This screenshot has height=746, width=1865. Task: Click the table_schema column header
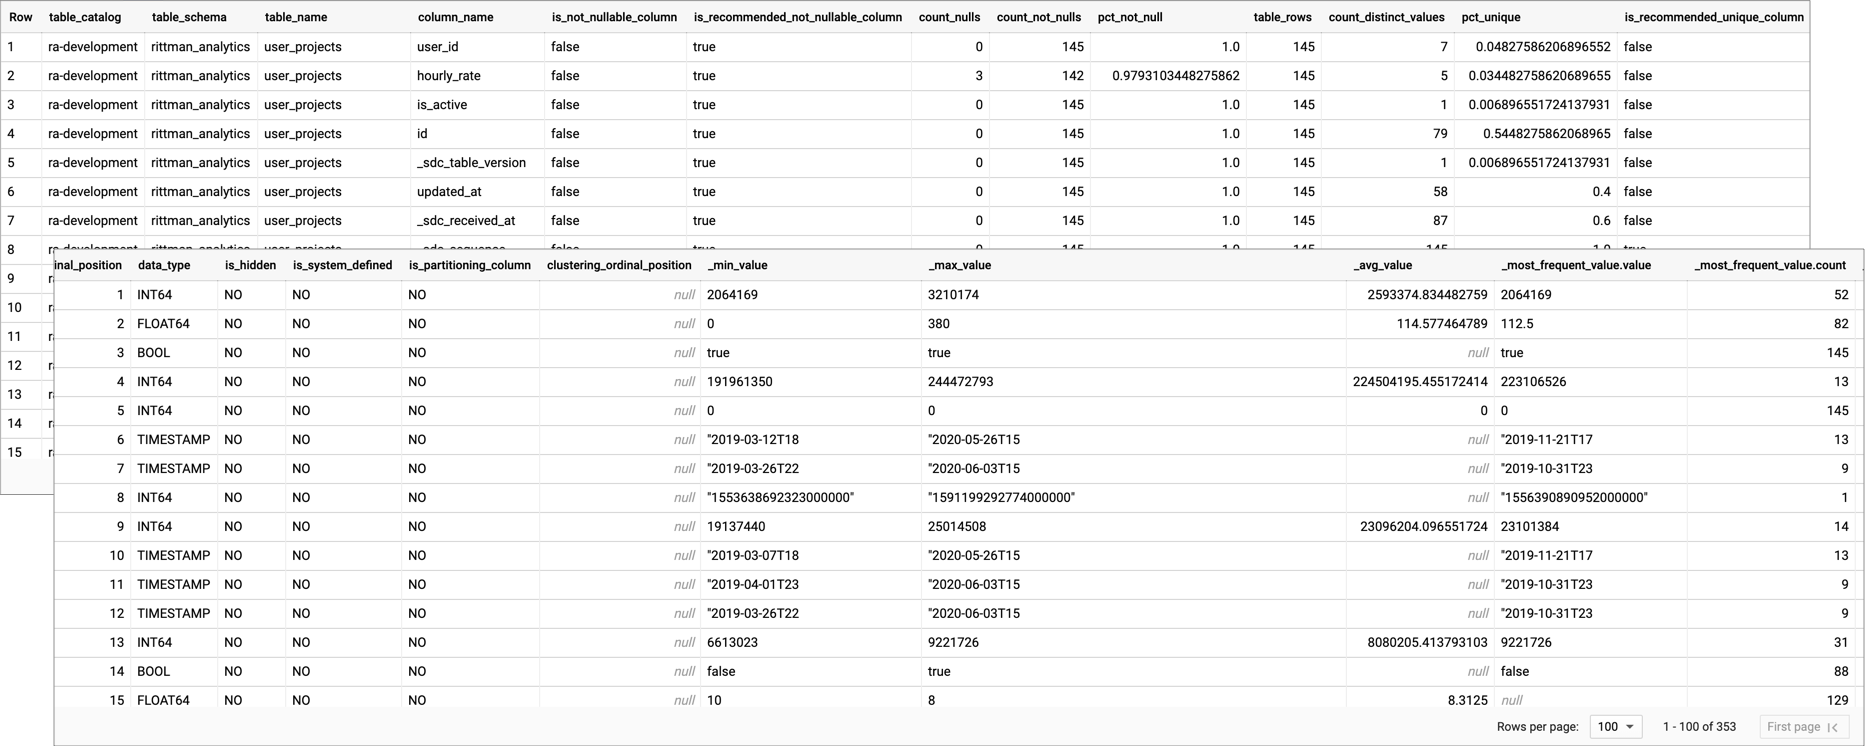pyautogui.click(x=189, y=17)
